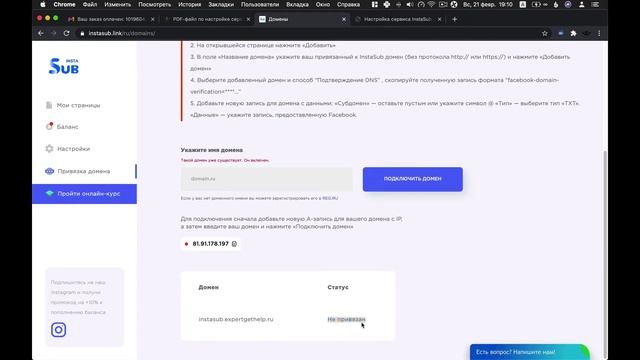Switch to the Настройка сервиса InstaSub tab
Viewport: 640px width, 360px height.
[x=398, y=19]
